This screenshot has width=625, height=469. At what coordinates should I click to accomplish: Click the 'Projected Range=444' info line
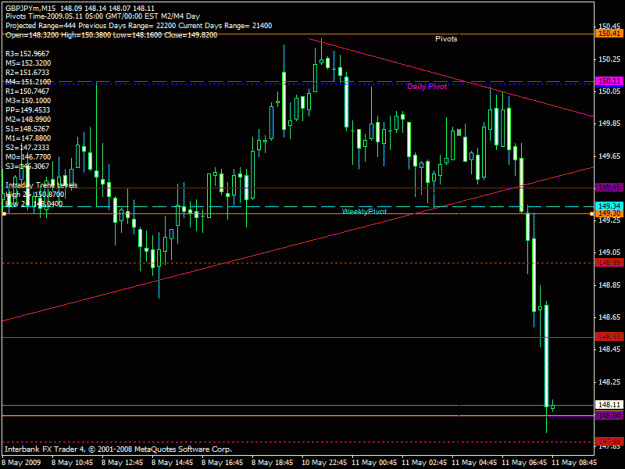(139, 26)
